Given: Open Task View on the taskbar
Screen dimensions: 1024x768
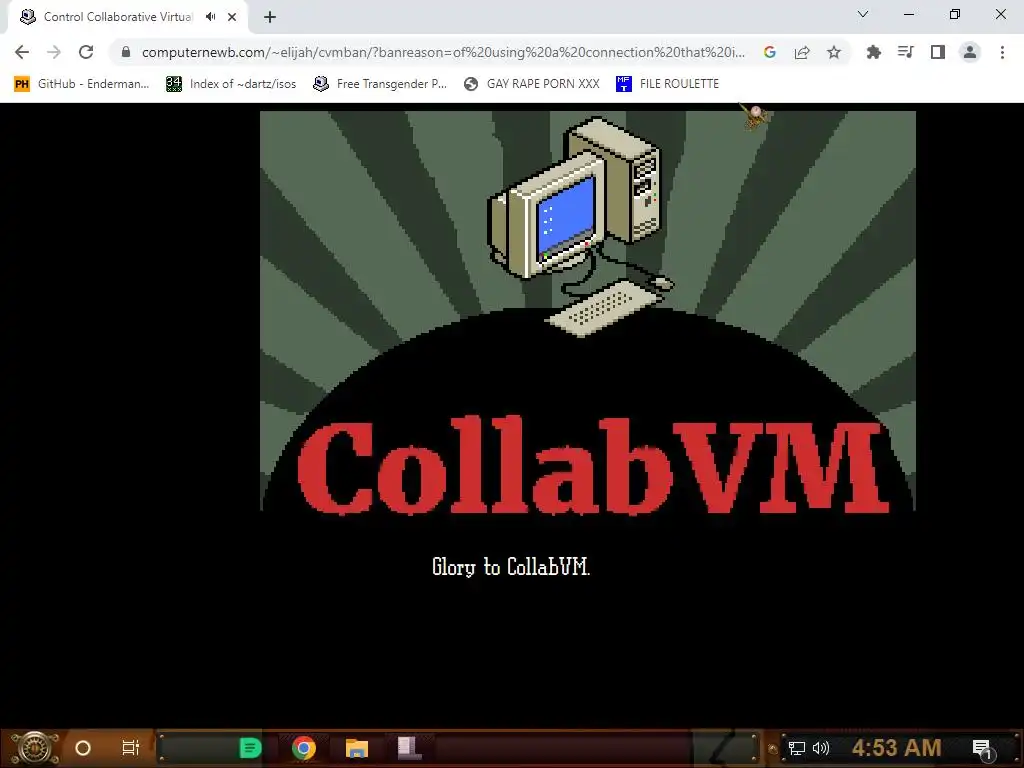Looking at the screenshot, I should [x=131, y=748].
